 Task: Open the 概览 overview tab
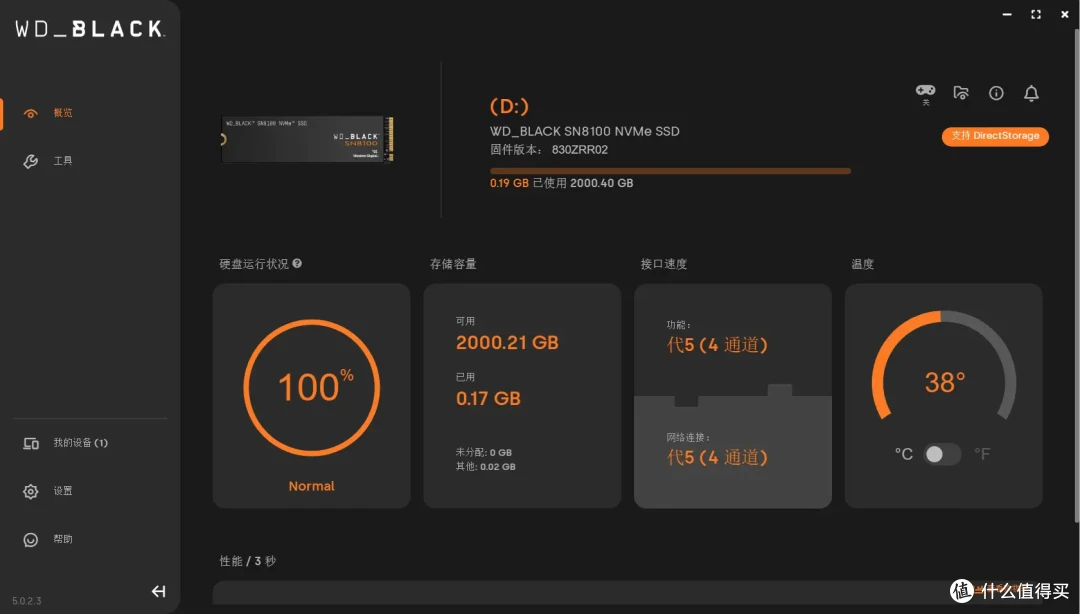63,113
